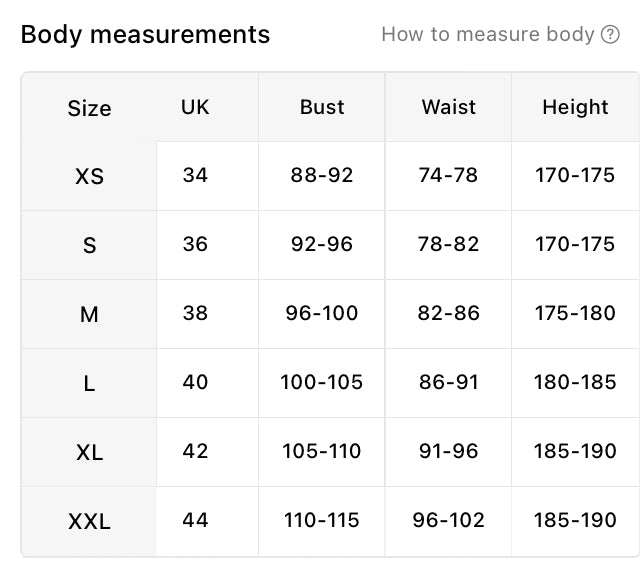
Task: Click the UK size 44 cell
Action: pos(195,520)
